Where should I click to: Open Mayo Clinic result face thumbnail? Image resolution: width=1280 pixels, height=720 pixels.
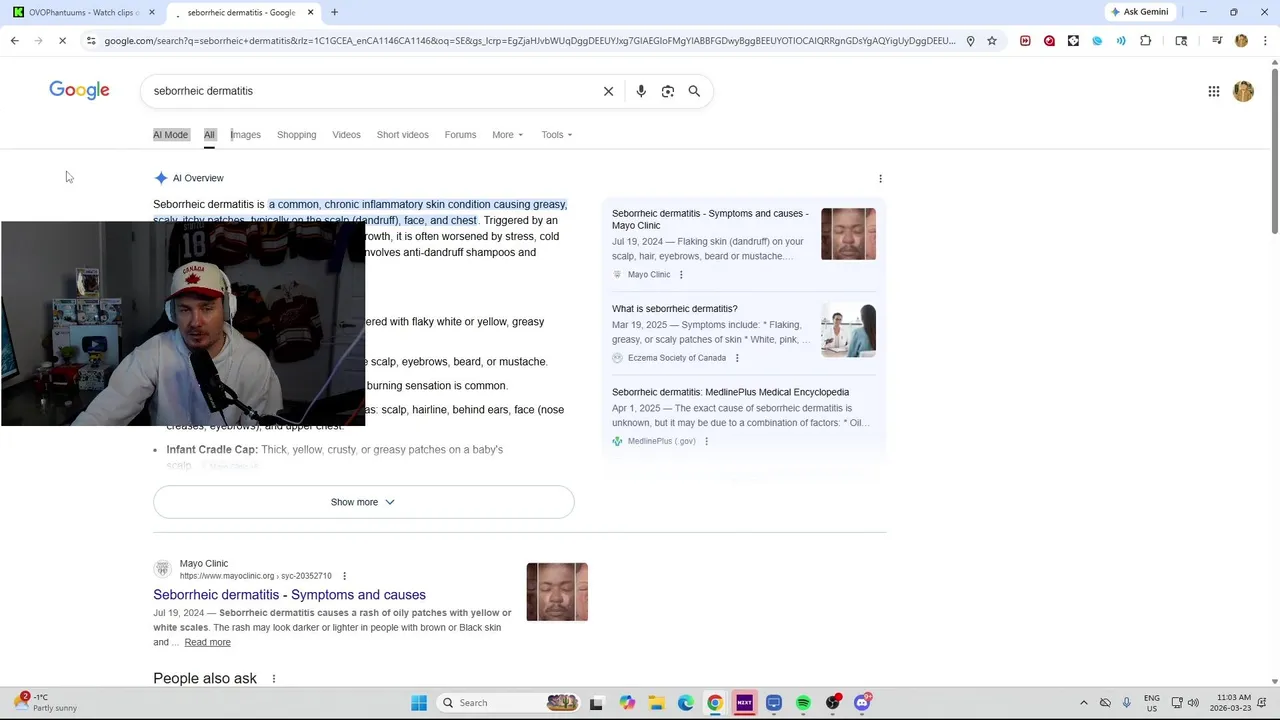[557, 592]
